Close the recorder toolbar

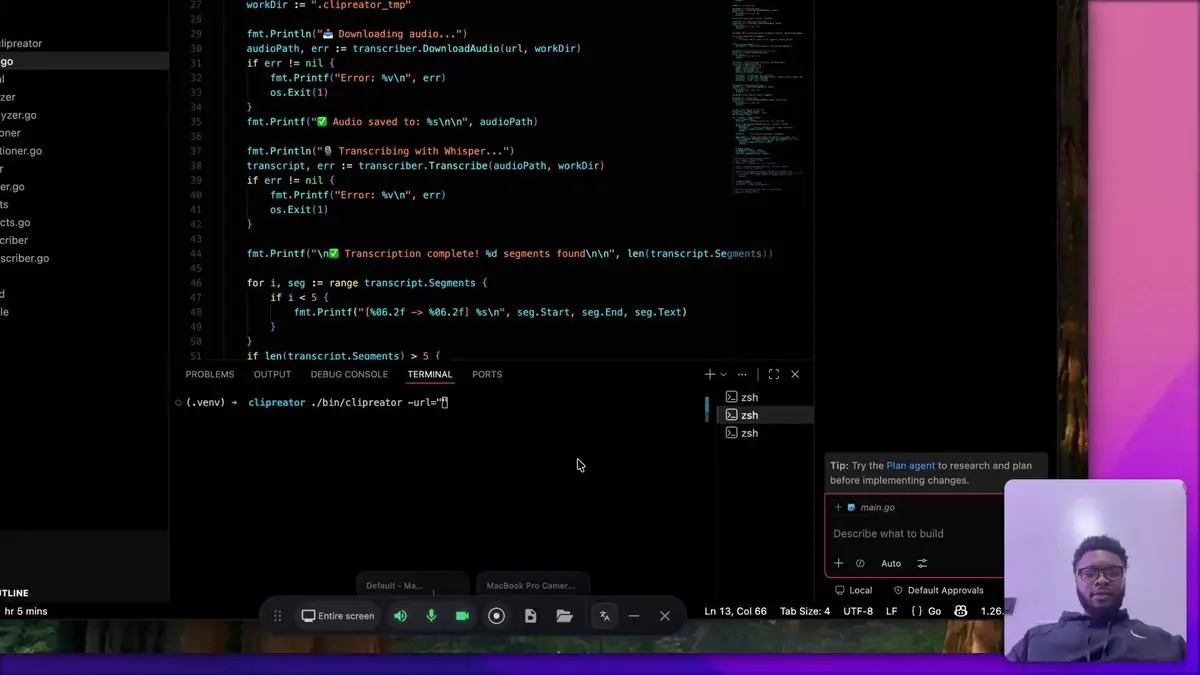pos(665,616)
